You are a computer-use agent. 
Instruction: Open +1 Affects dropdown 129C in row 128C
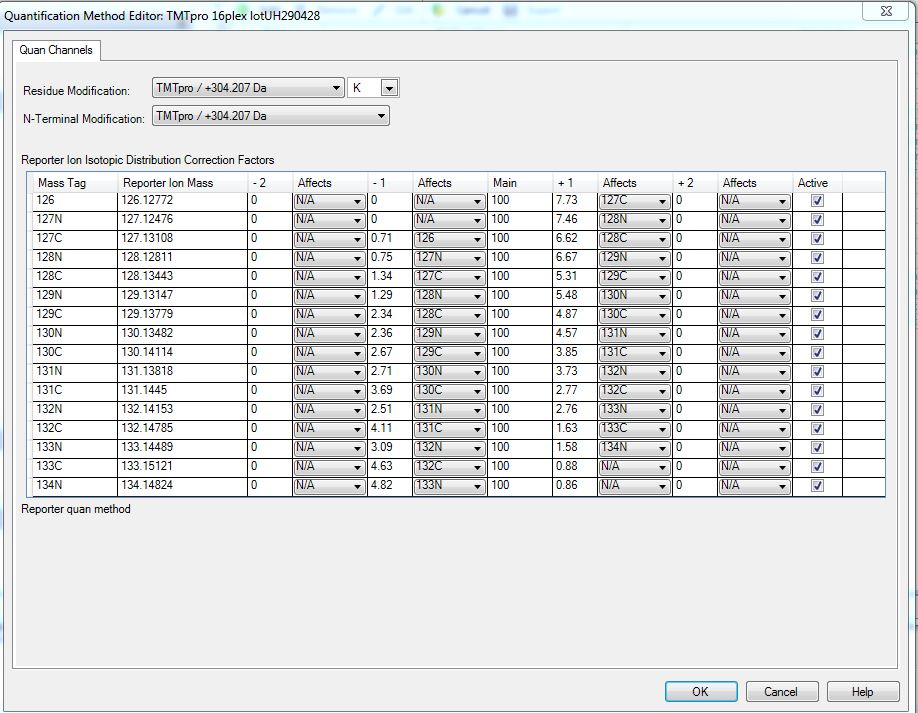pyautogui.click(x=635, y=276)
